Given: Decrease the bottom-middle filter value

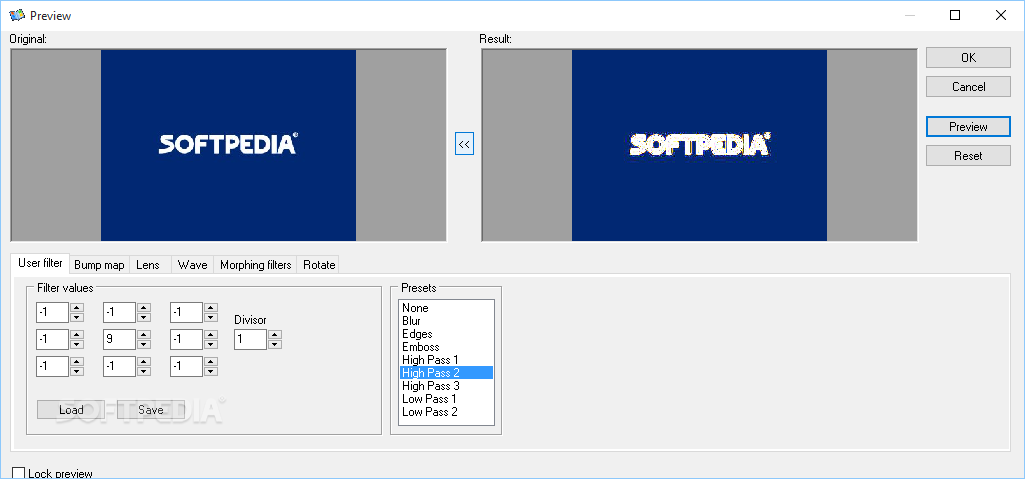Looking at the screenshot, I should click(144, 371).
